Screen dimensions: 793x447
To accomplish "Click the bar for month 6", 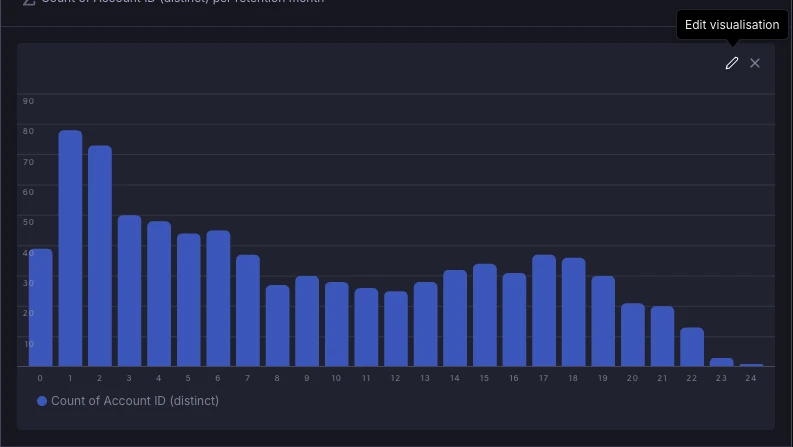I will pos(218,298).
